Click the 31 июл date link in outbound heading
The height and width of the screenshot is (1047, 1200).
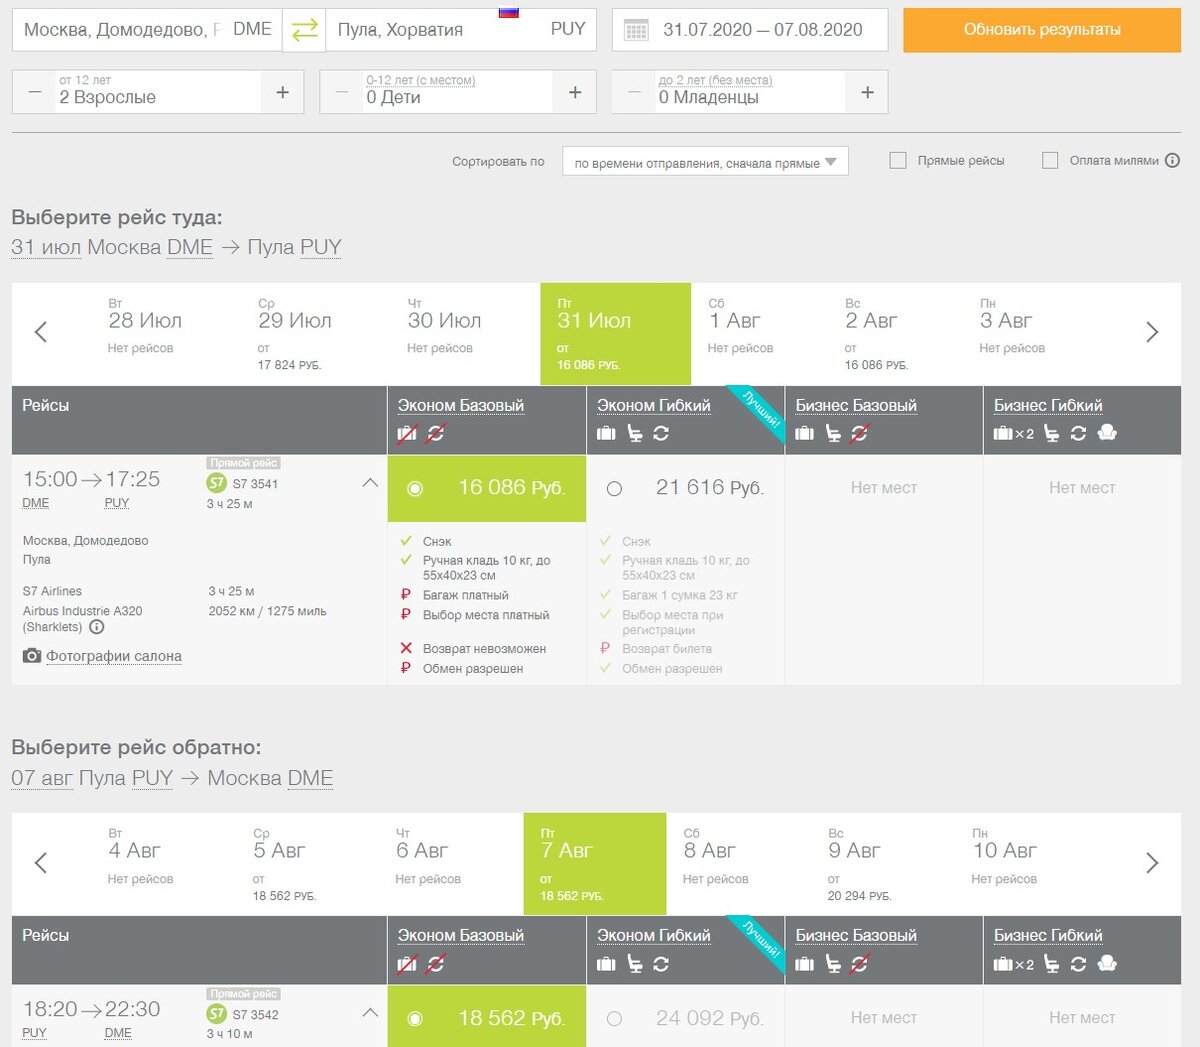[x=46, y=247]
